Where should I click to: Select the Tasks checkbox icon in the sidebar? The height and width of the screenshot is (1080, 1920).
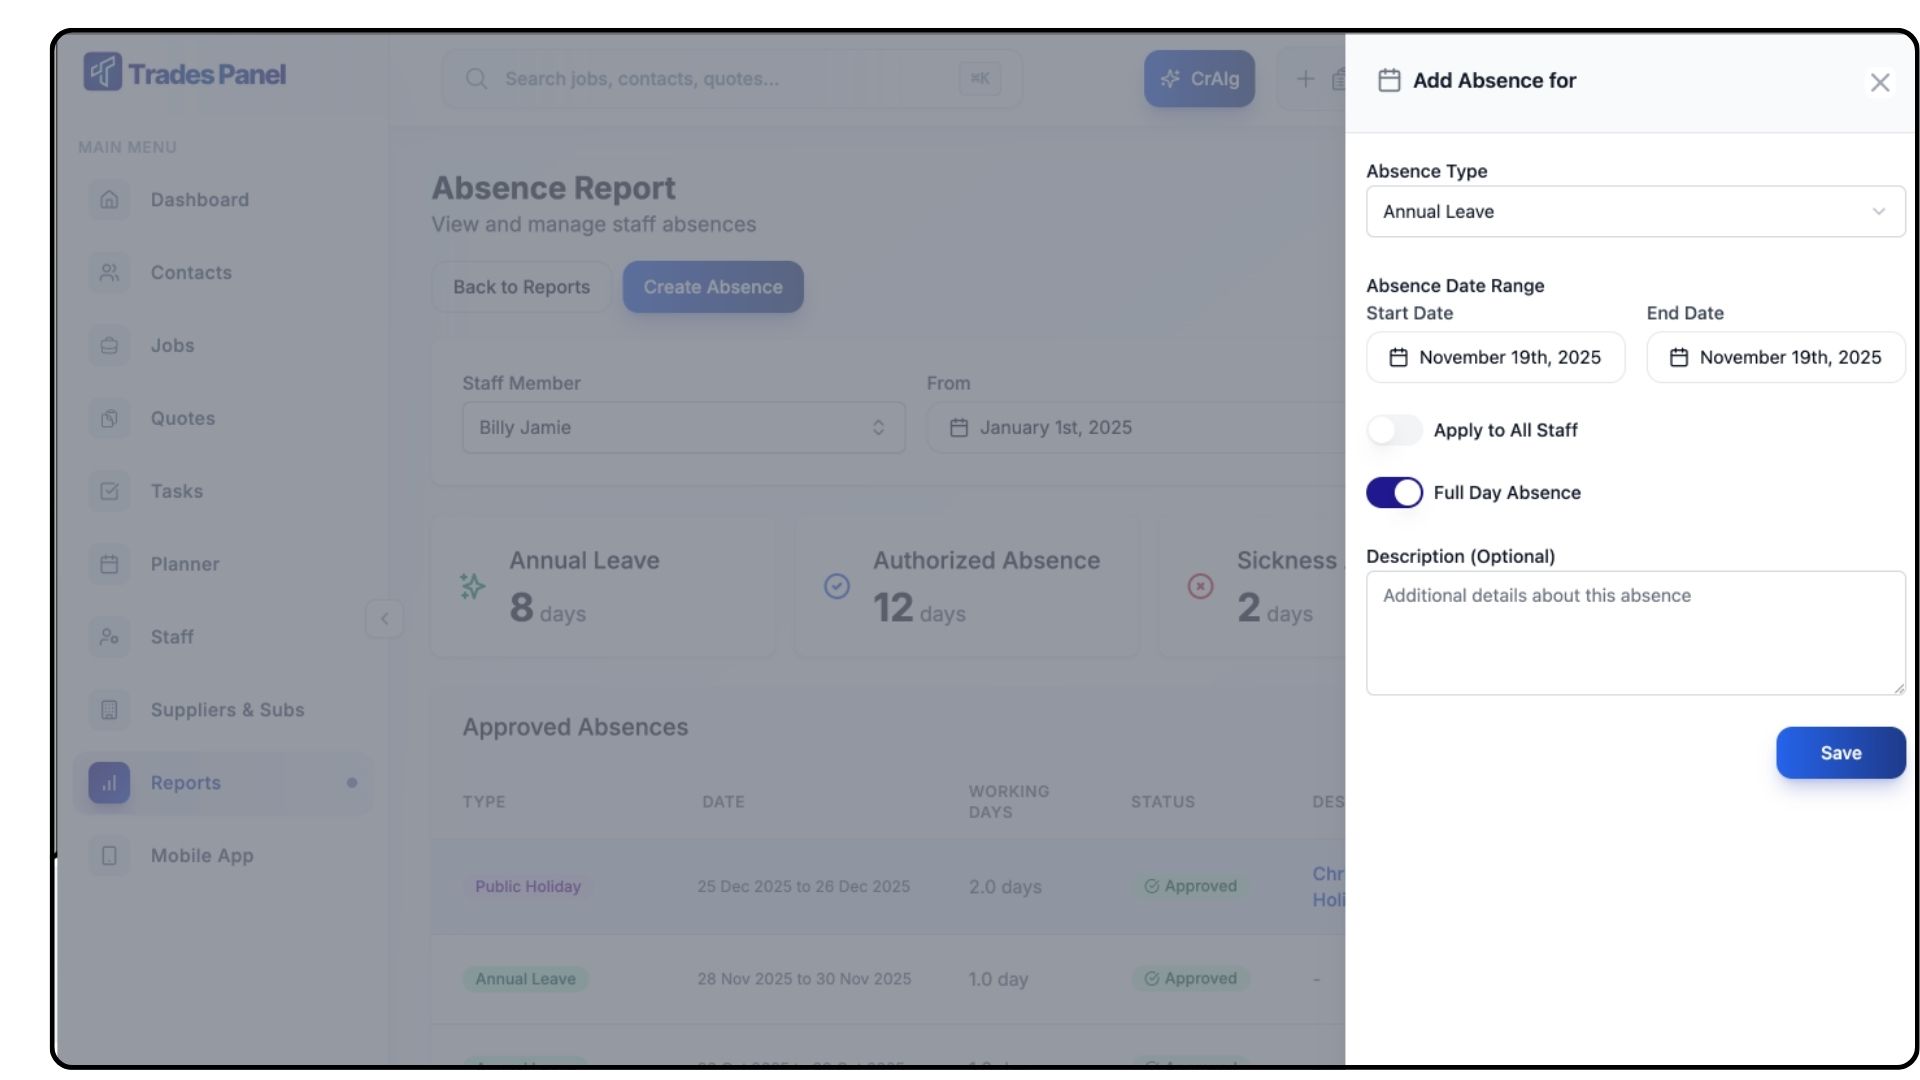(x=109, y=491)
